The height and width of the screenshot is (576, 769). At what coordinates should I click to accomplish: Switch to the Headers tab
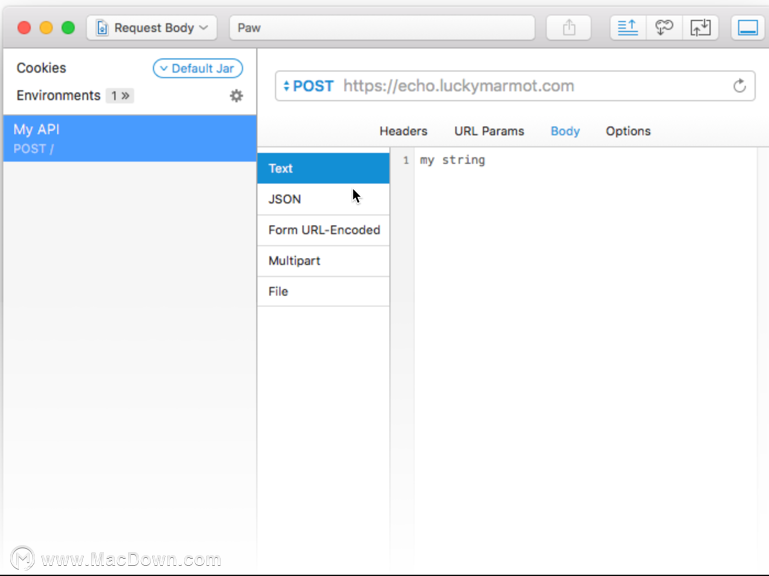[x=403, y=131]
